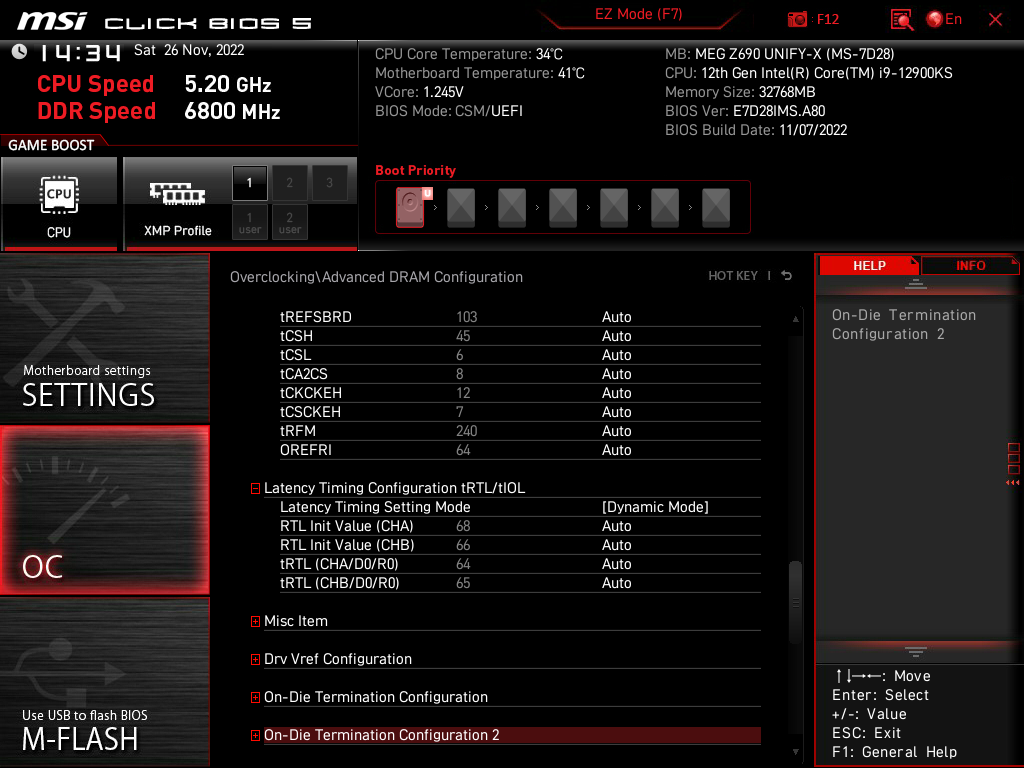Click the back arrow next to HOT KEY
1024x768 pixels.
pyautogui.click(x=787, y=276)
